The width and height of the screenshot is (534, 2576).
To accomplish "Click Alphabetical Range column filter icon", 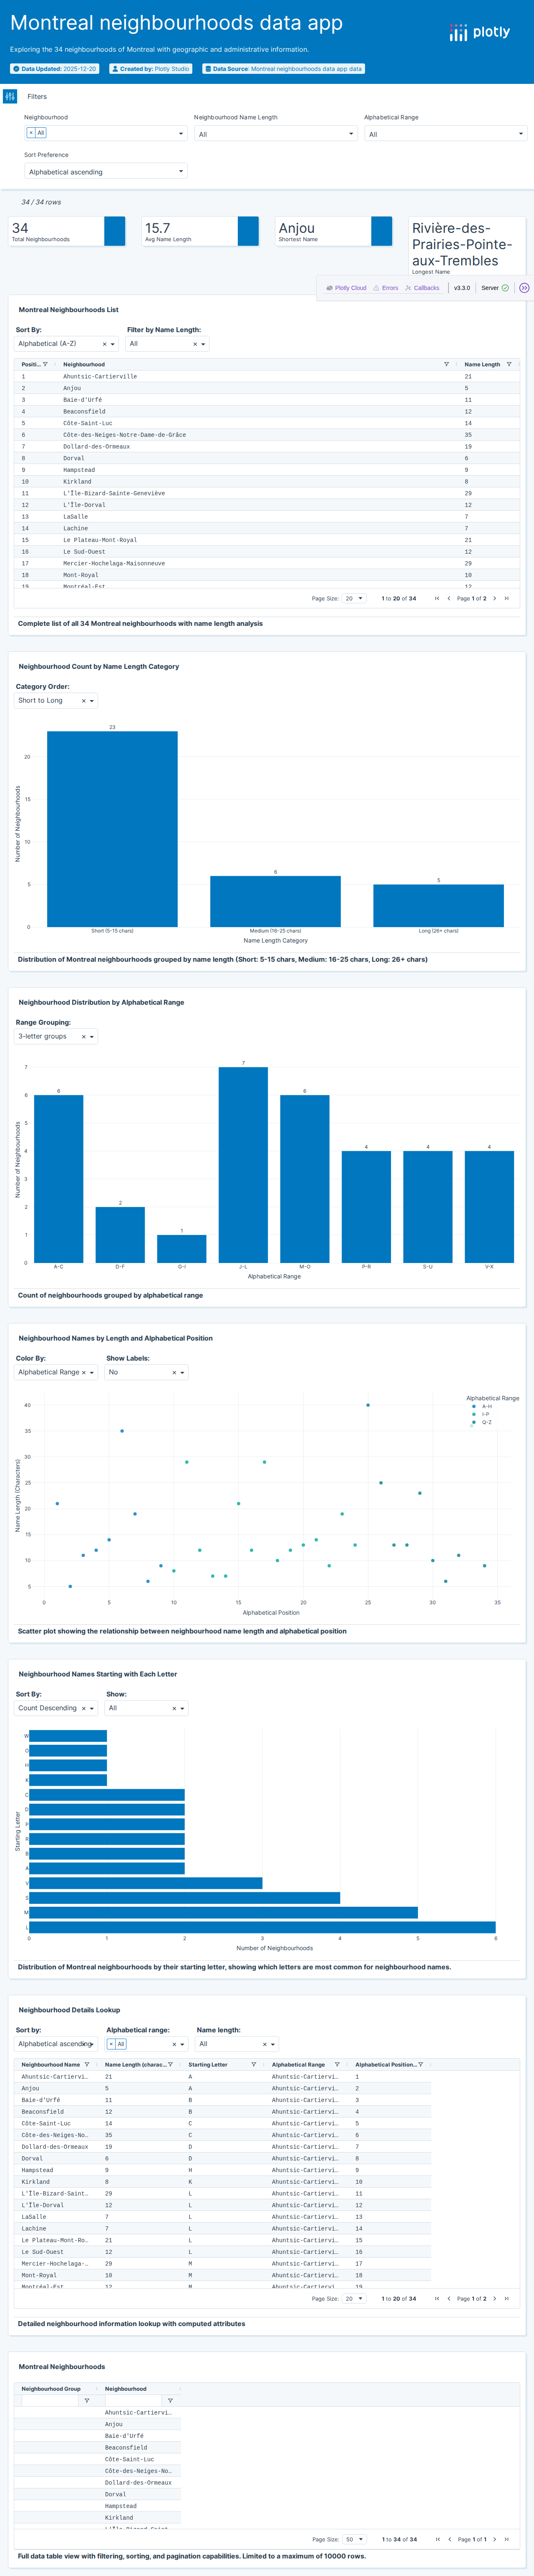I will [337, 2064].
